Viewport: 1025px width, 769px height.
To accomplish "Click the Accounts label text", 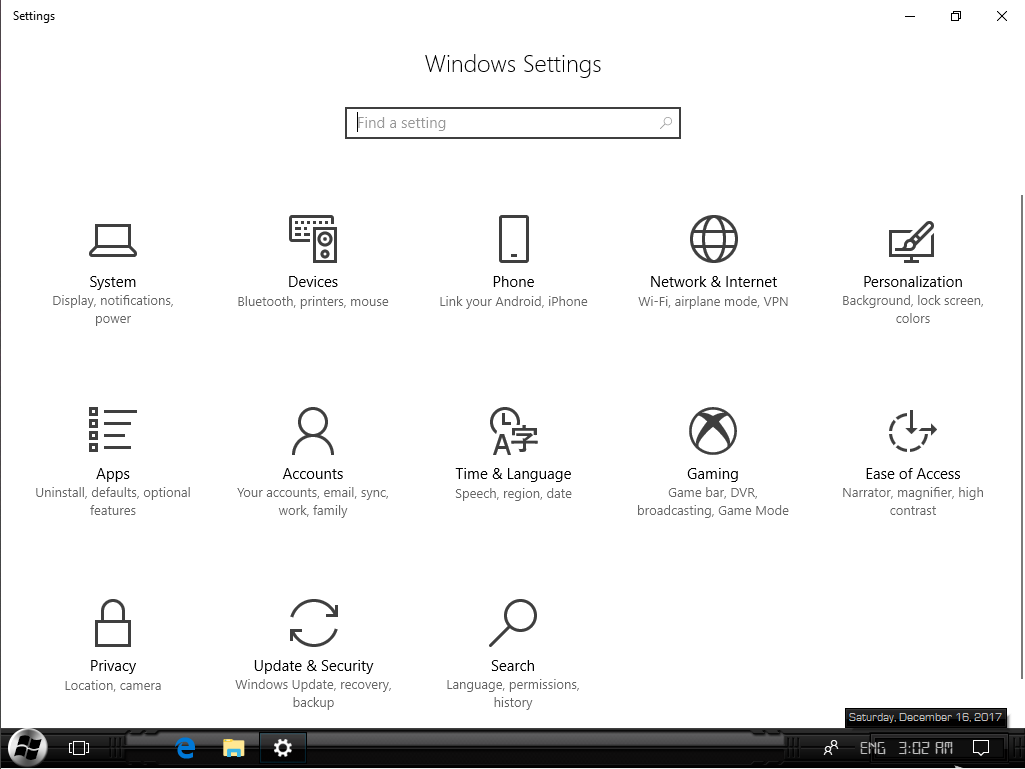I will coord(313,473).
